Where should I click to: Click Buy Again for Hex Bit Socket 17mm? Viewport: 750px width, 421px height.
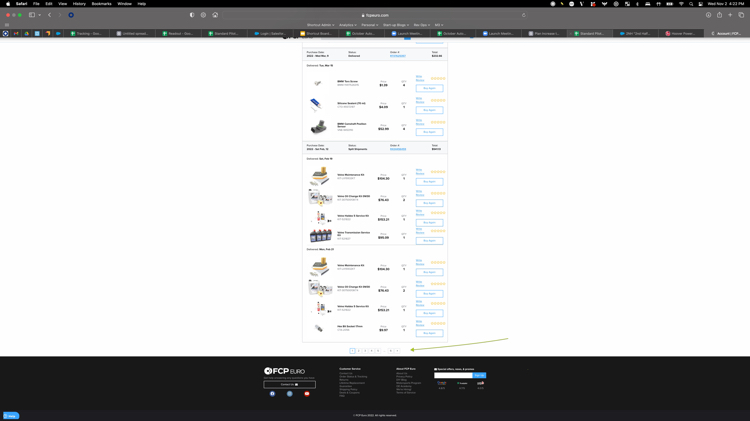point(429,333)
